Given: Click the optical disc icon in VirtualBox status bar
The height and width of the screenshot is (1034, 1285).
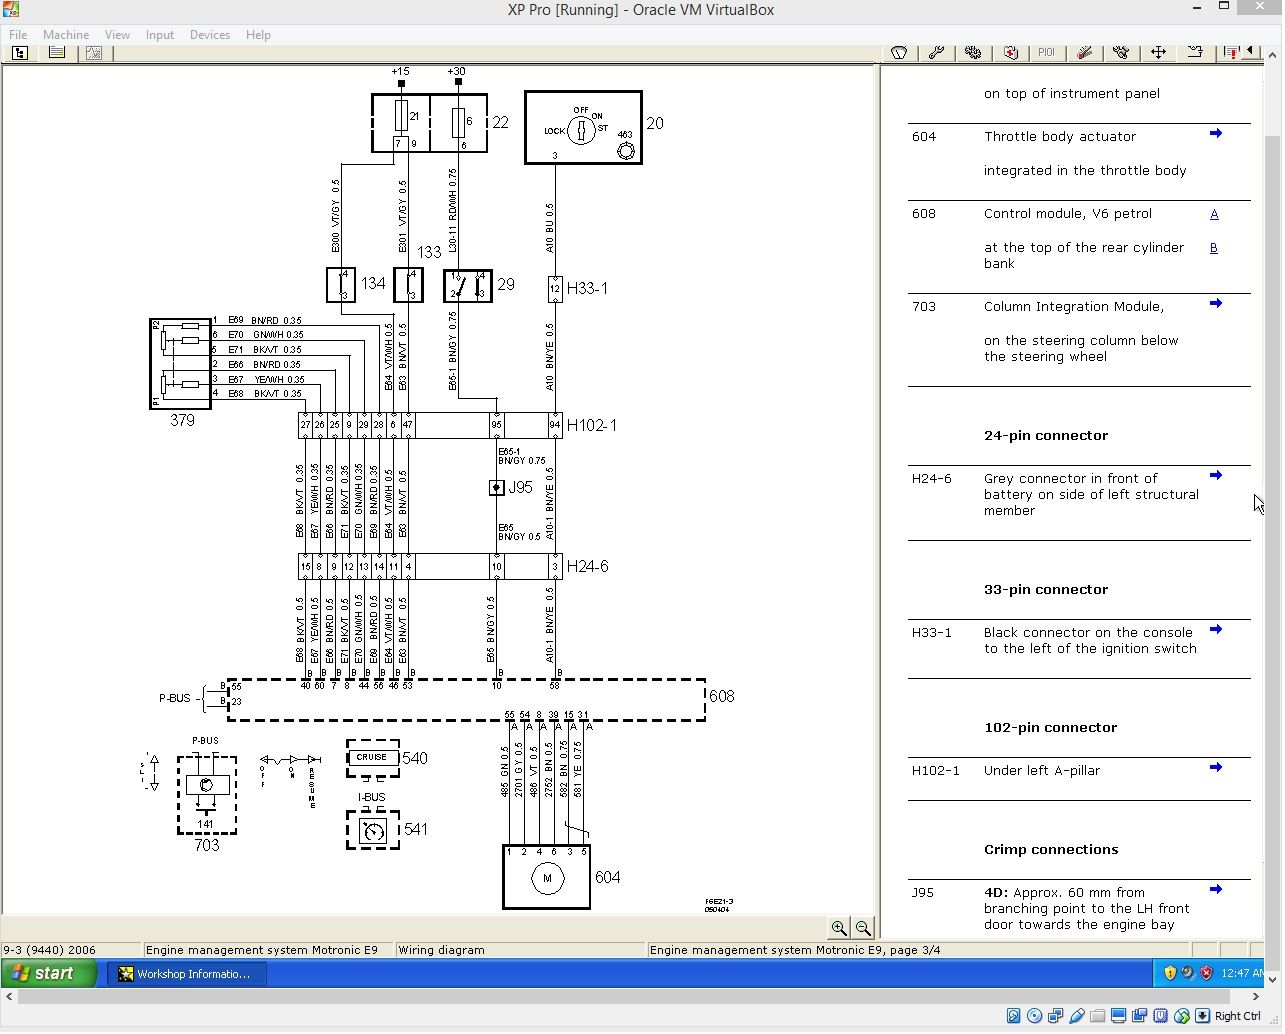Looking at the screenshot, I should pyautogui.click(x=1033, y=1015).
